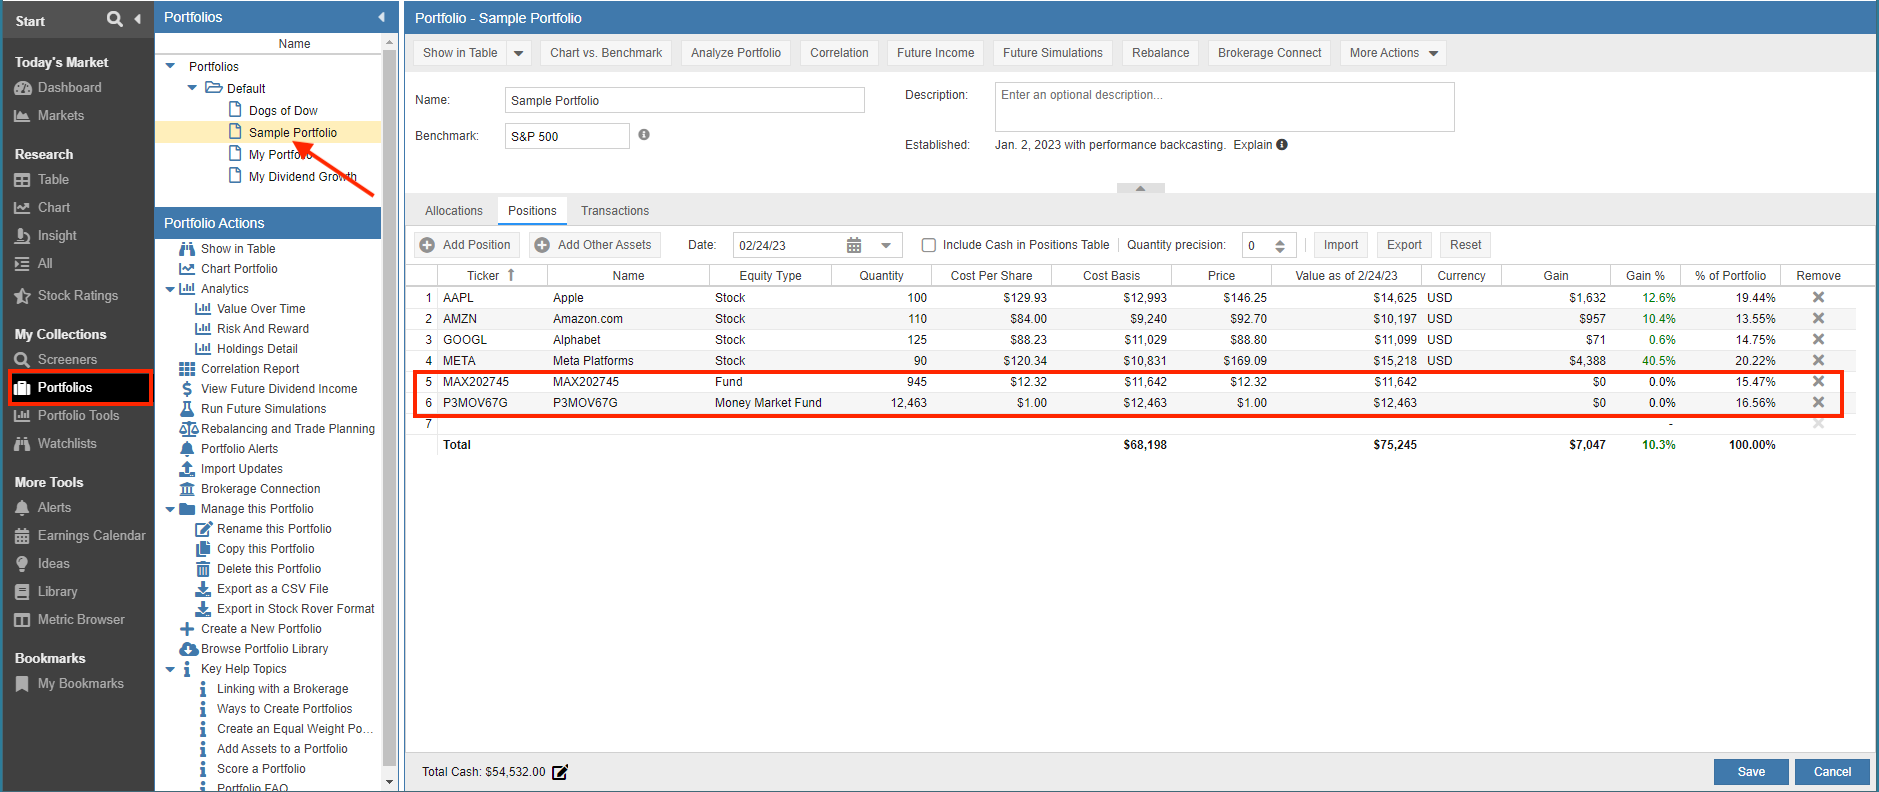Open Stock Ratings in the sidebar
This screenshot has height=792, width=1879.
point(77,296)
